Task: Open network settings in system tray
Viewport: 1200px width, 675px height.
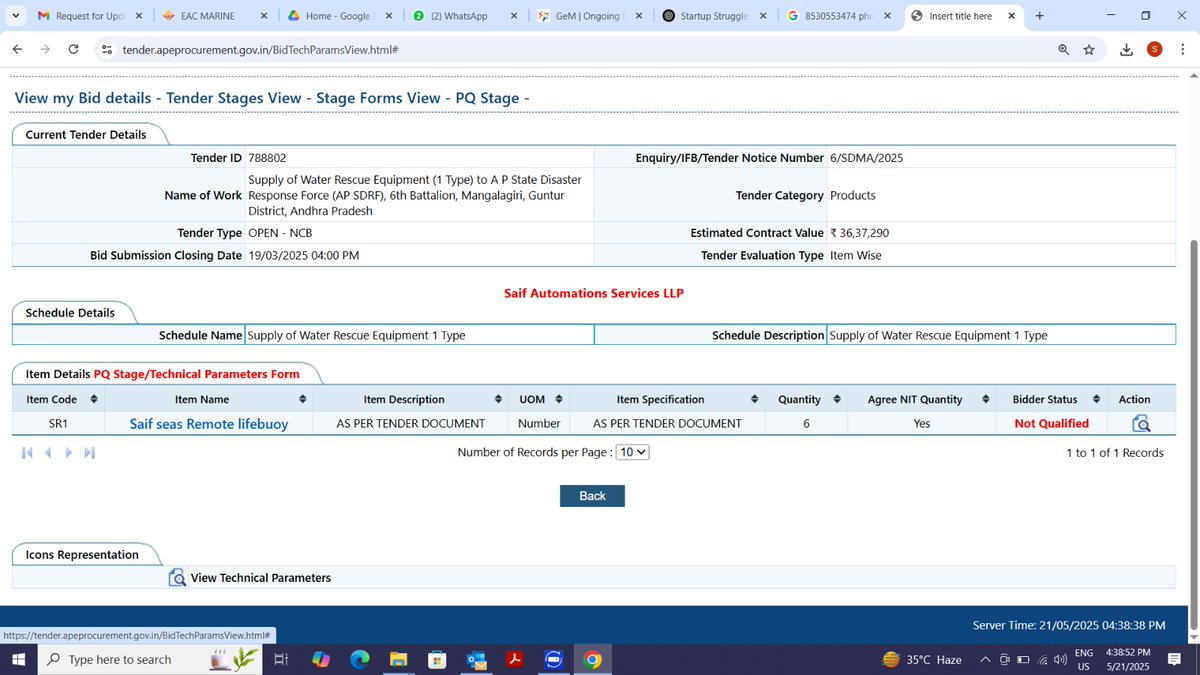Action: pos(1042,660)
